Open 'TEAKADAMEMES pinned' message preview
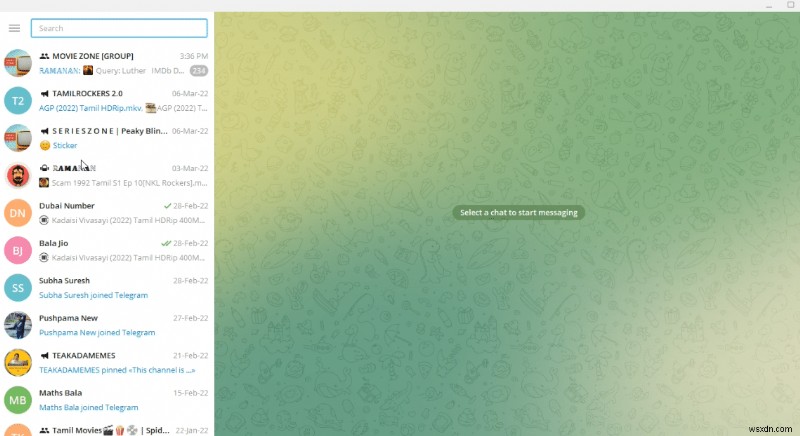 [x=117, y=370]
